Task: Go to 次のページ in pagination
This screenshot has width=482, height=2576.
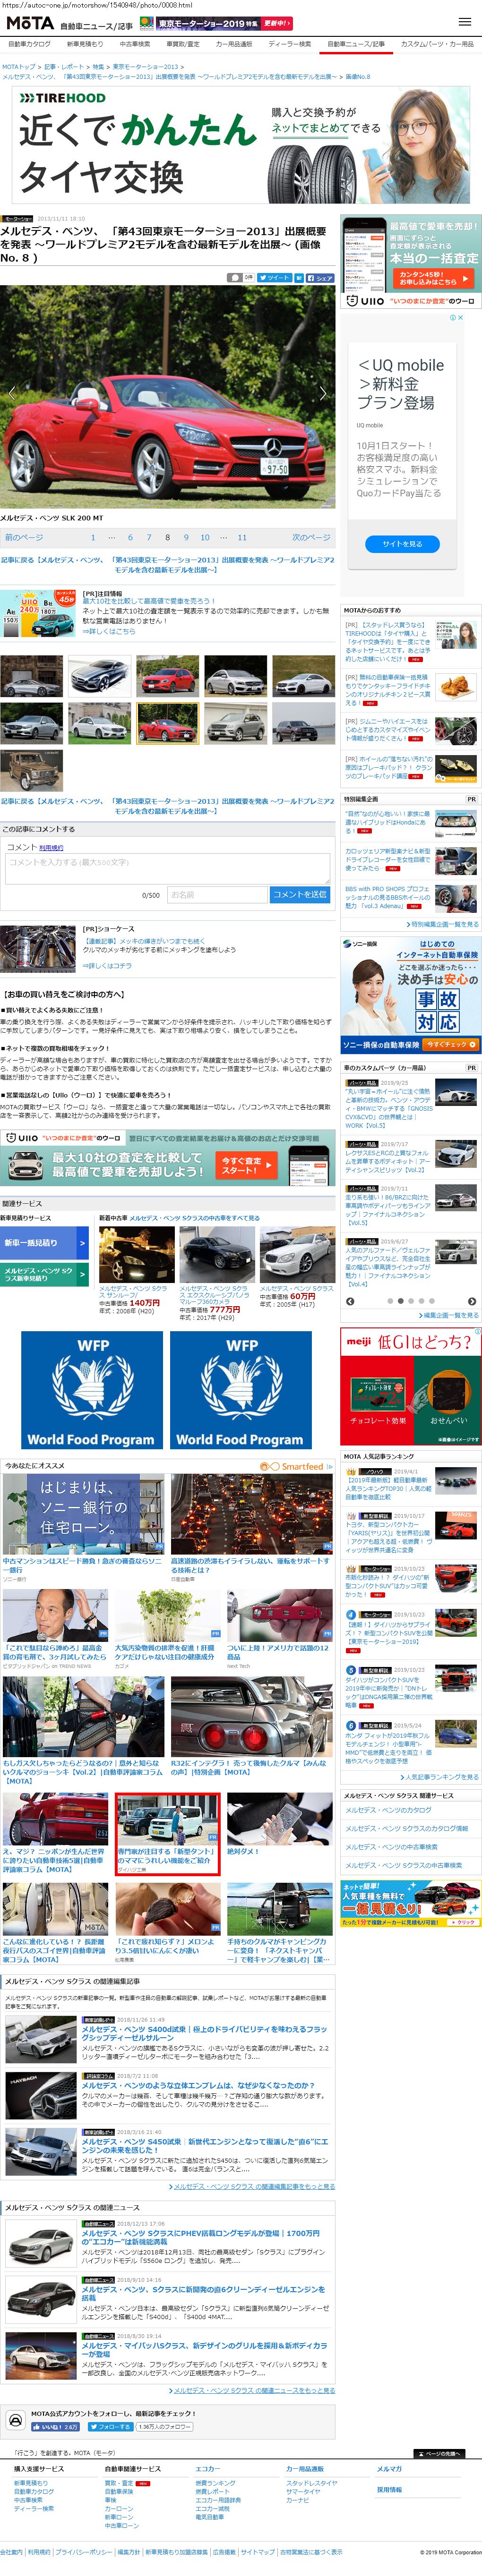Action: (311, 537)
